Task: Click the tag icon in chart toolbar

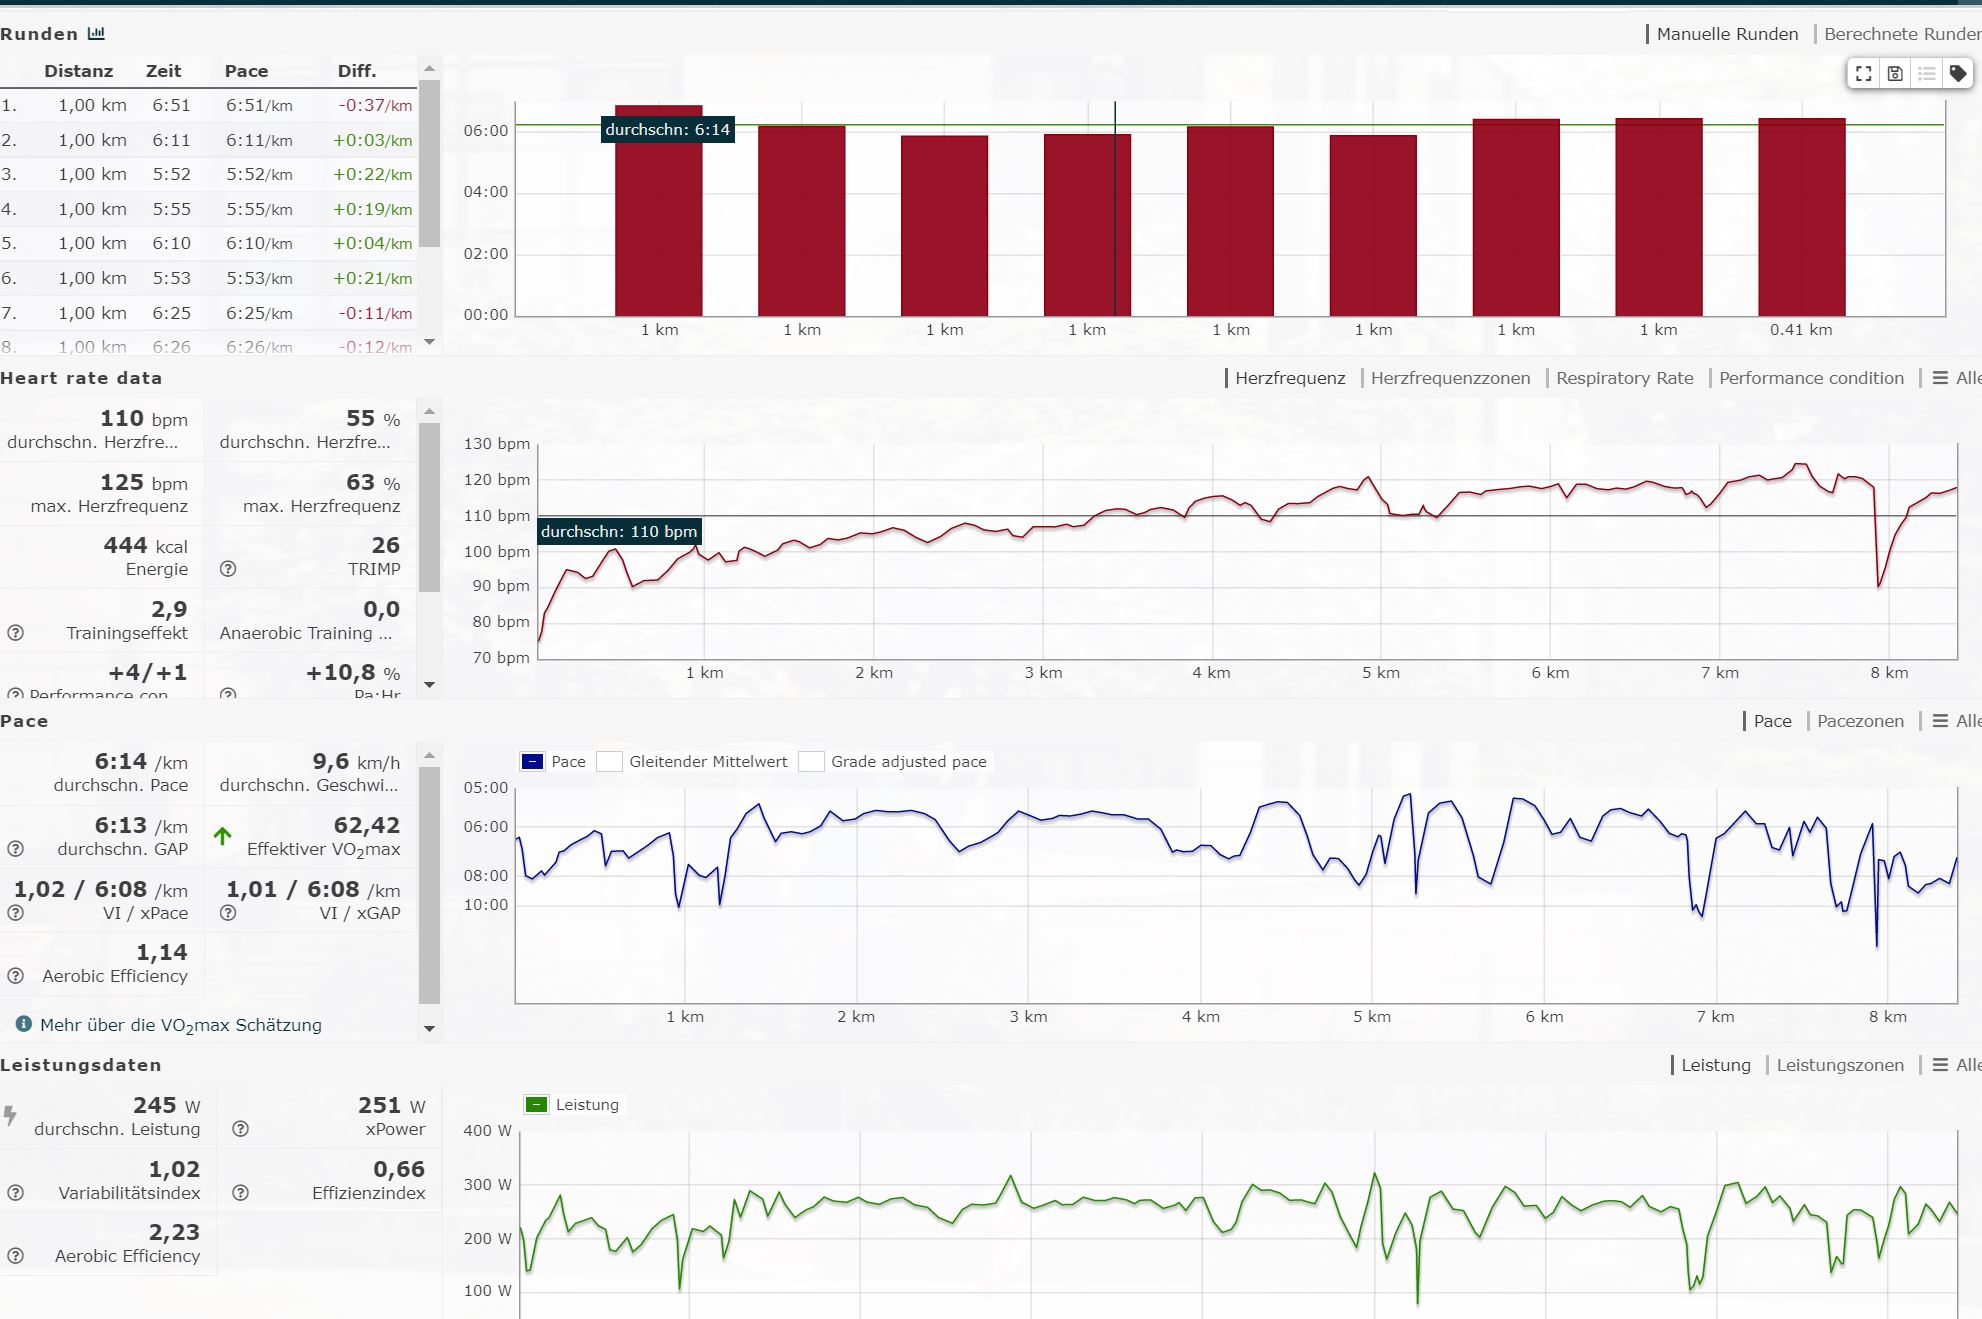Action: tap(1958, 73)
